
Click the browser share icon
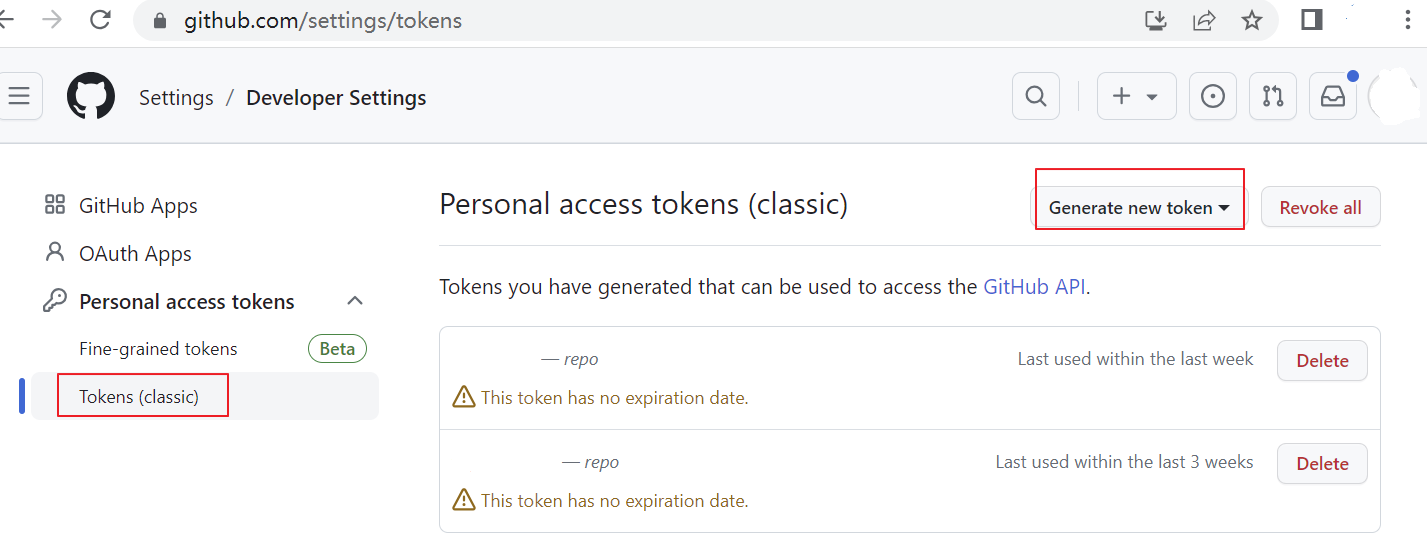pyautogui.click(x=1204, y=20)
